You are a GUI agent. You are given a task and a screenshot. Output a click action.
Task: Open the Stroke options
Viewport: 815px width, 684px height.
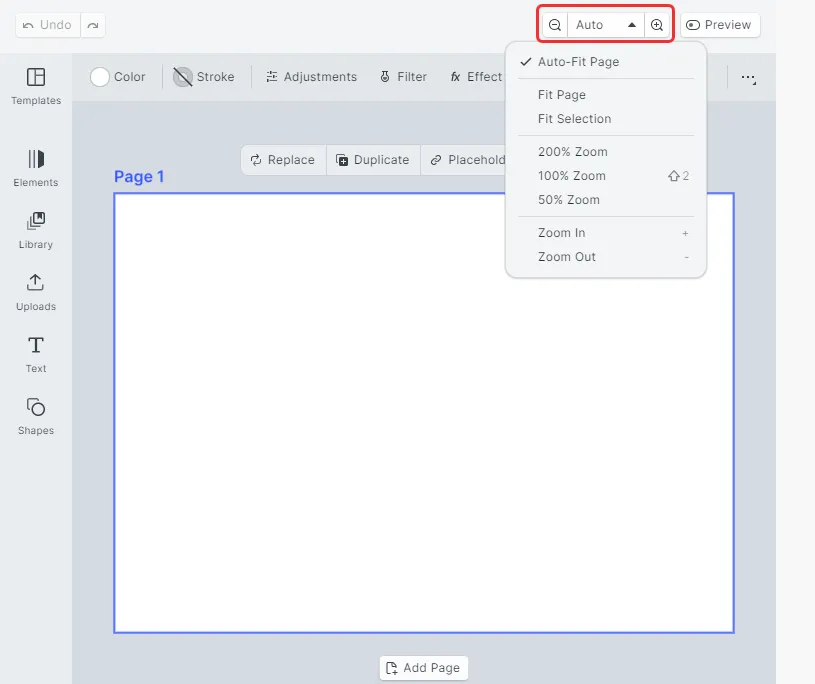pyautogui.click(x=204, y=77)
